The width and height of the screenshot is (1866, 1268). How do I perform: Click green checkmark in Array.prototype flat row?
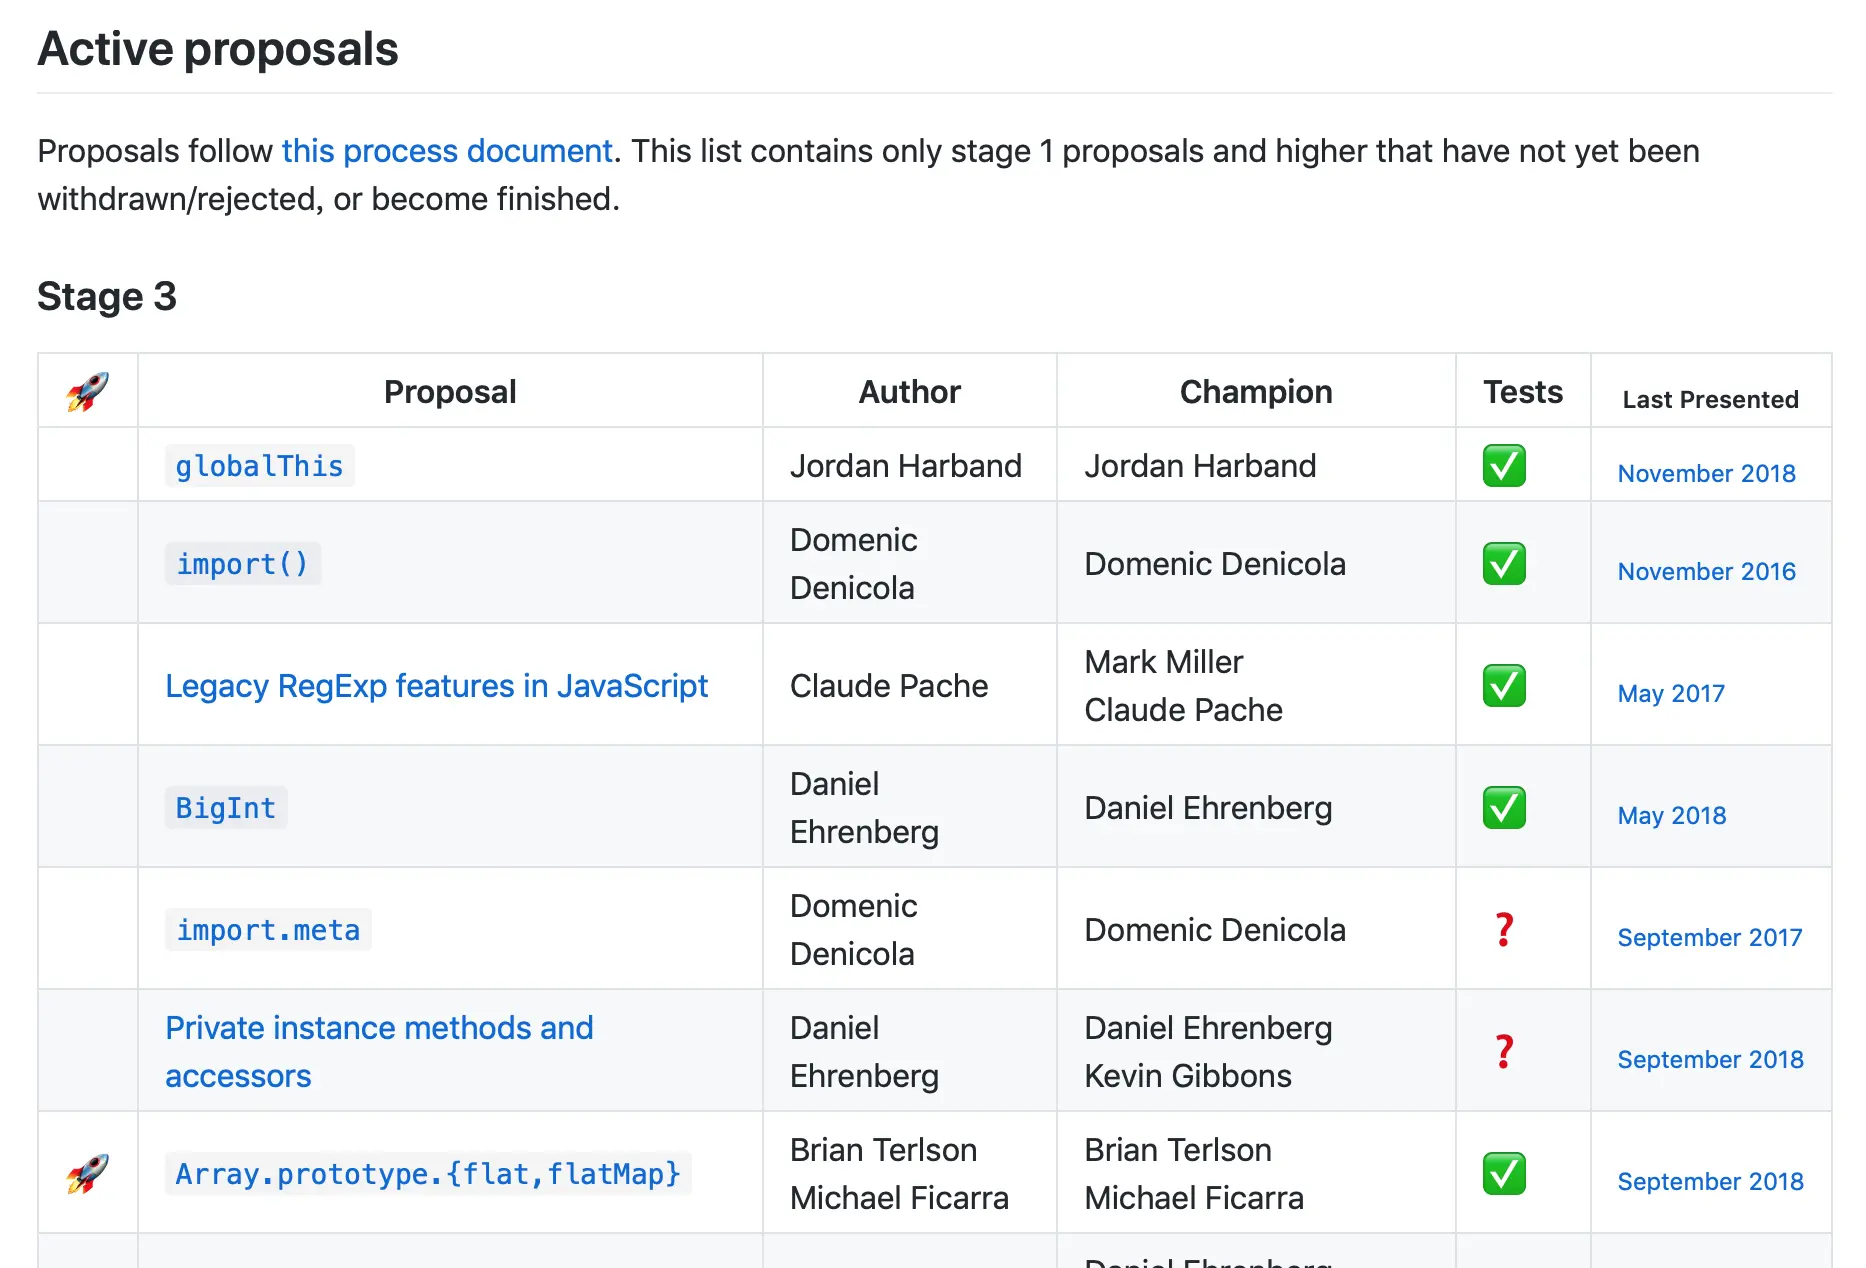(x=1504, y=1174)
